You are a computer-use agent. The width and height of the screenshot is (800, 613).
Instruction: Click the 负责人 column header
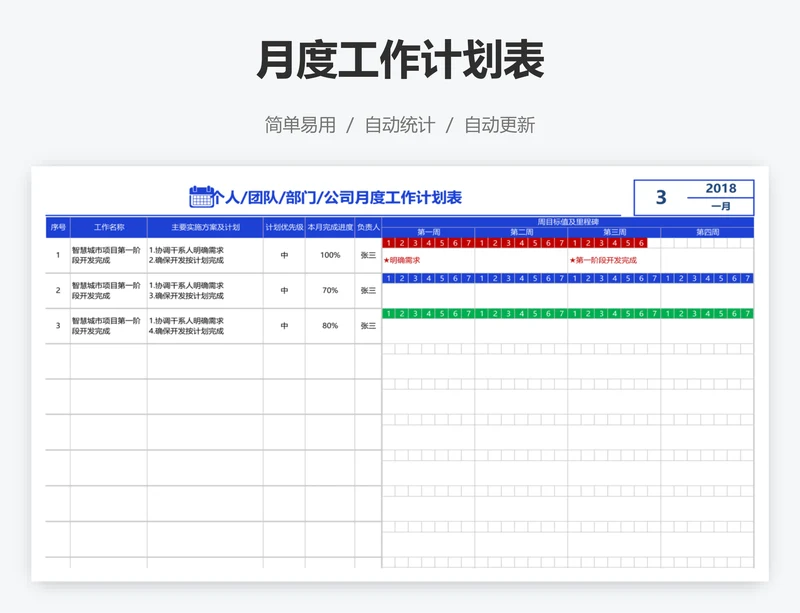tap(368, 228)
